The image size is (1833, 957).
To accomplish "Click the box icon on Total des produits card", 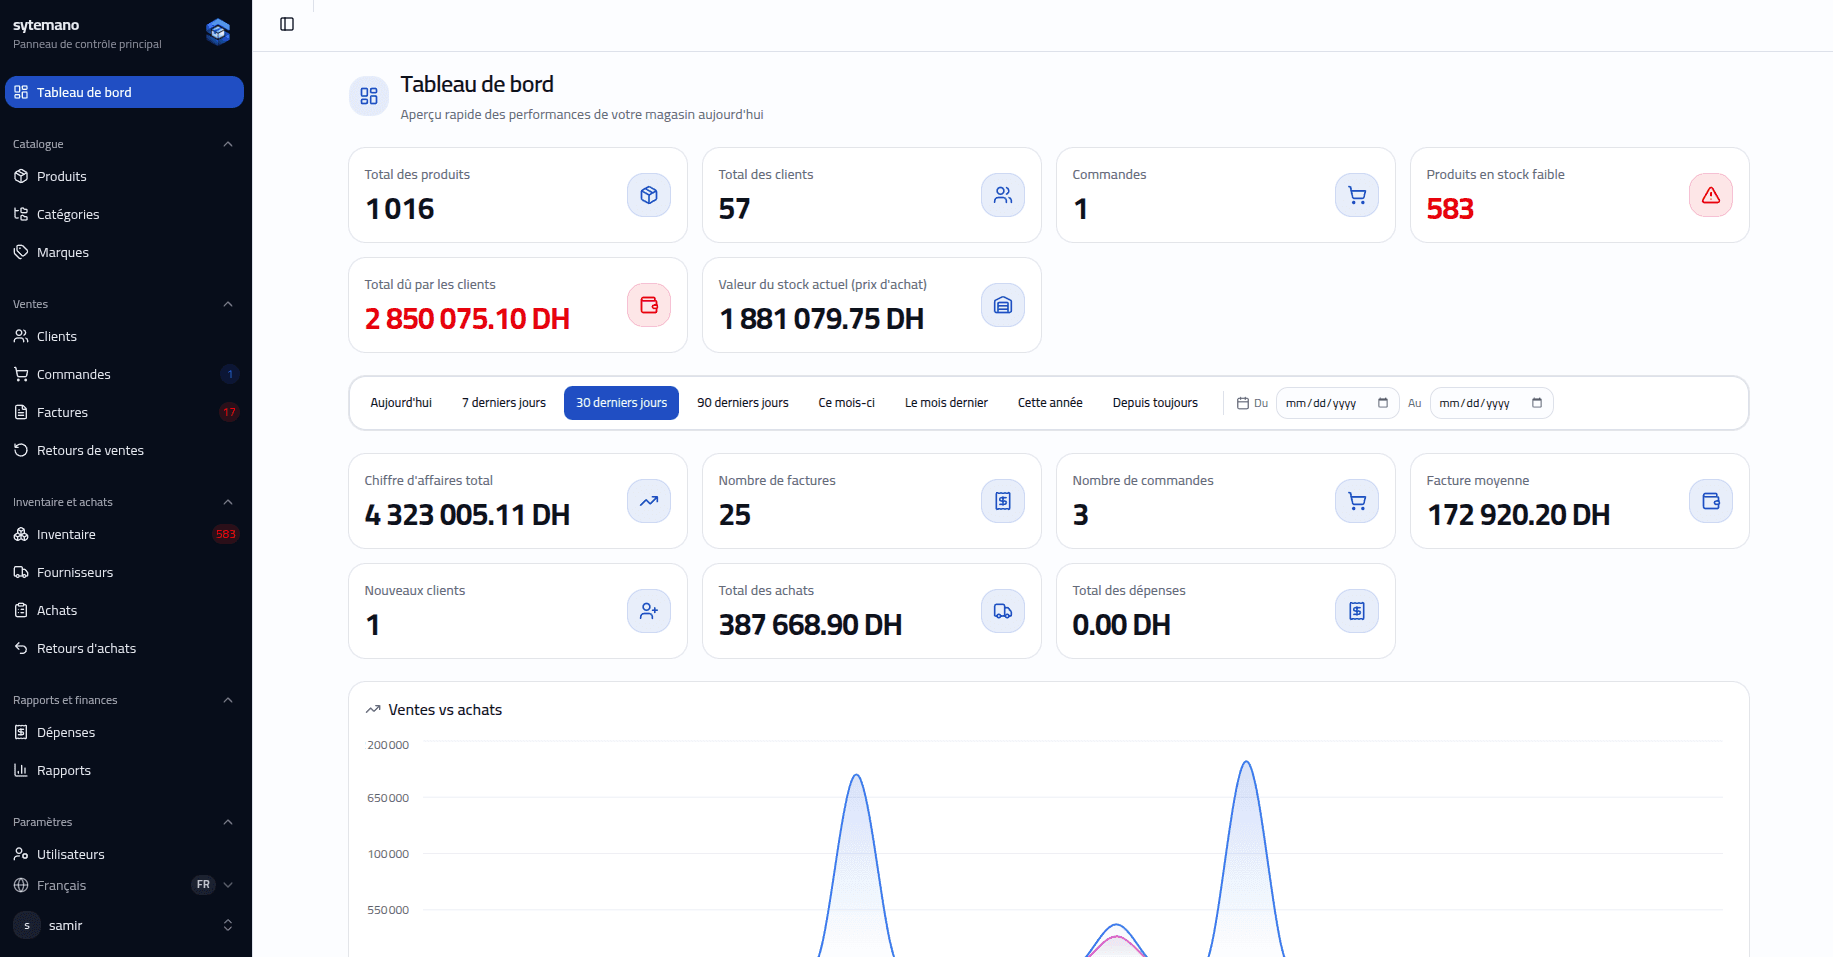I will click(x=649, y=195).
